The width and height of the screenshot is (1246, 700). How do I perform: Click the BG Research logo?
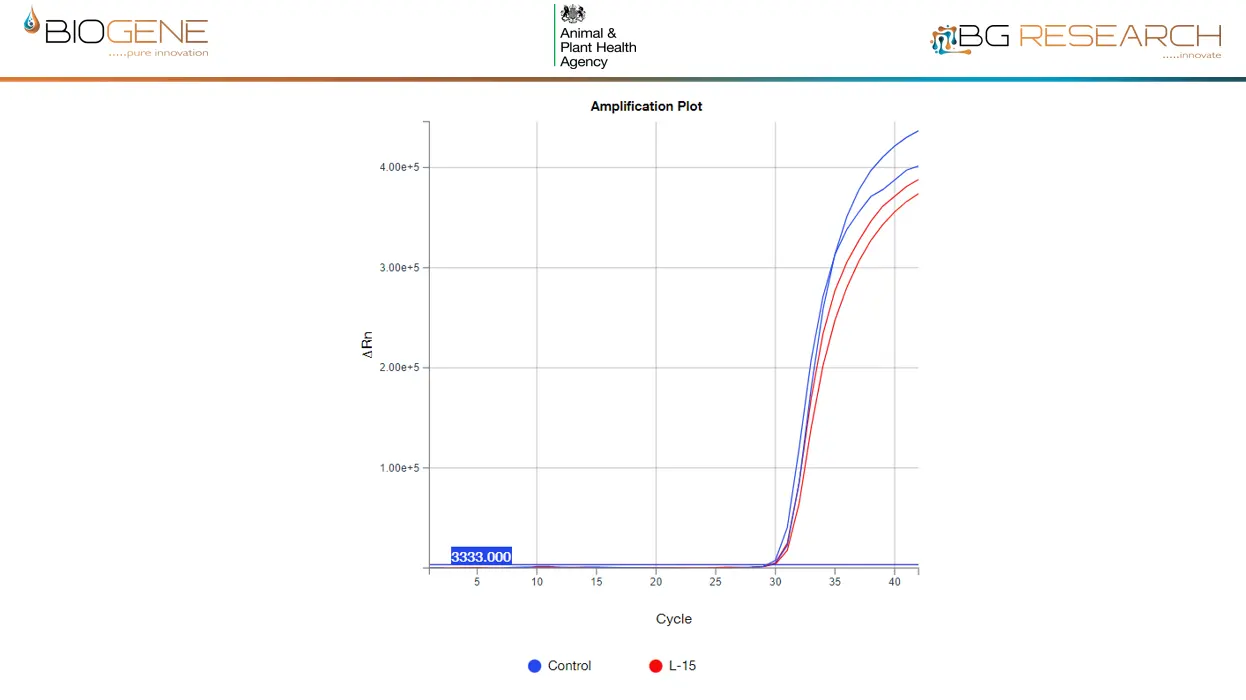pos(1076,38)
